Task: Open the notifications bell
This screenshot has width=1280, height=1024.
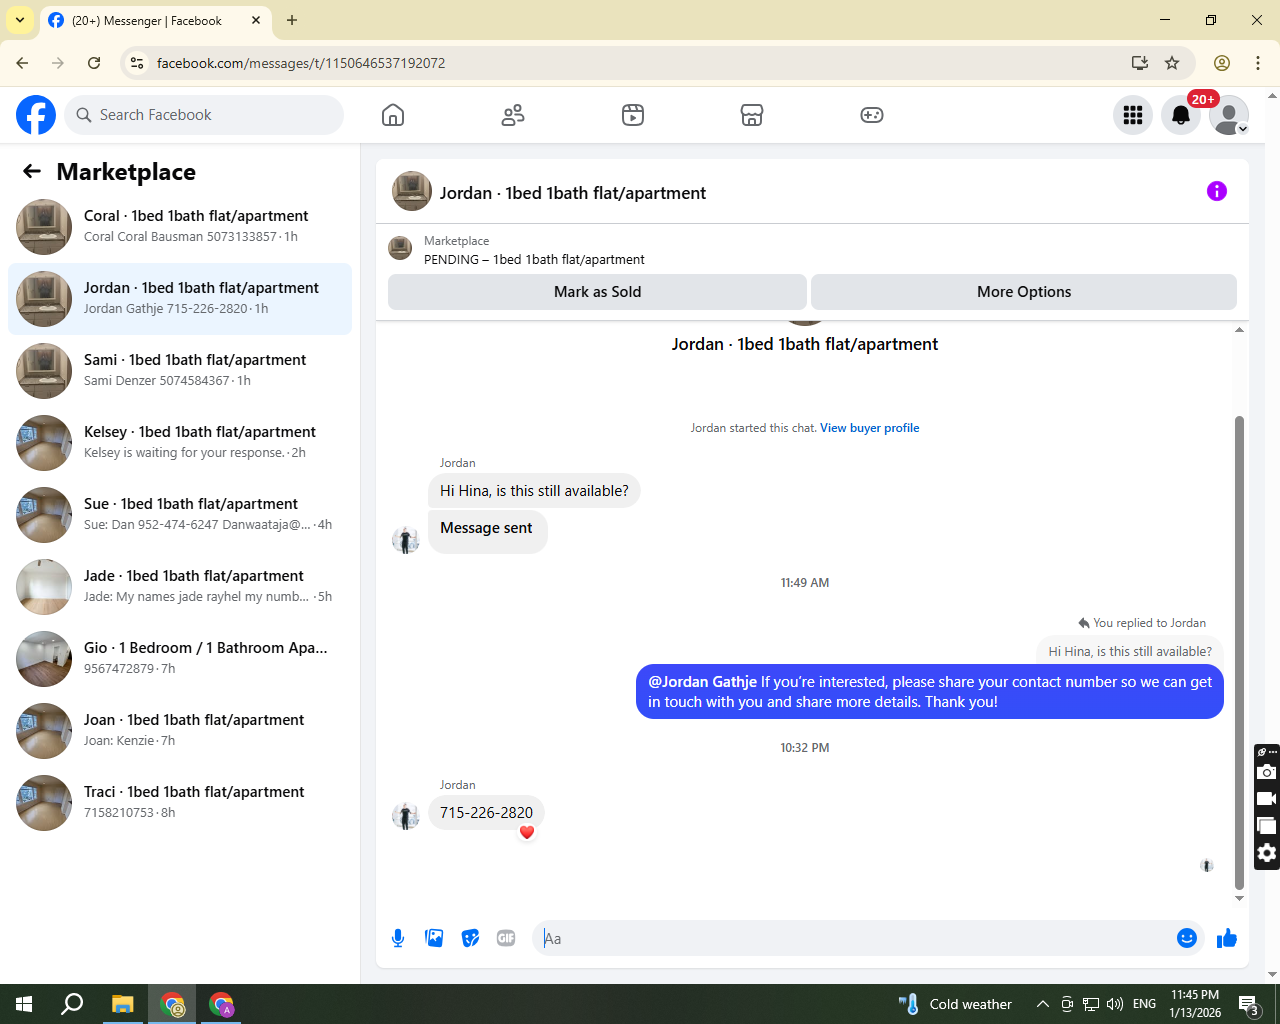Action: click(1181, 115)
